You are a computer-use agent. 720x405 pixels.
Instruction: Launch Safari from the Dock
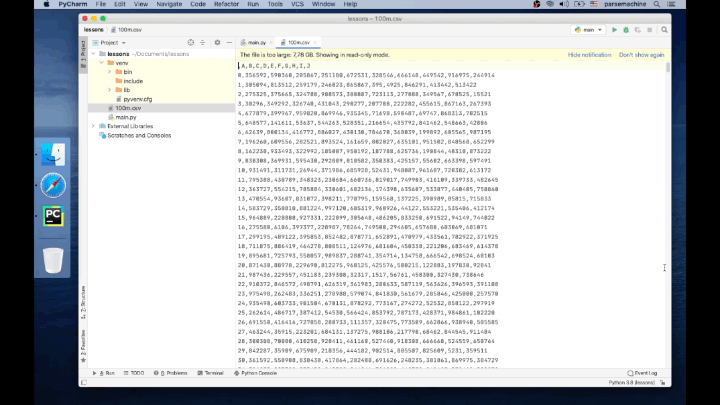pyautogui.click(x=53, y=185)
